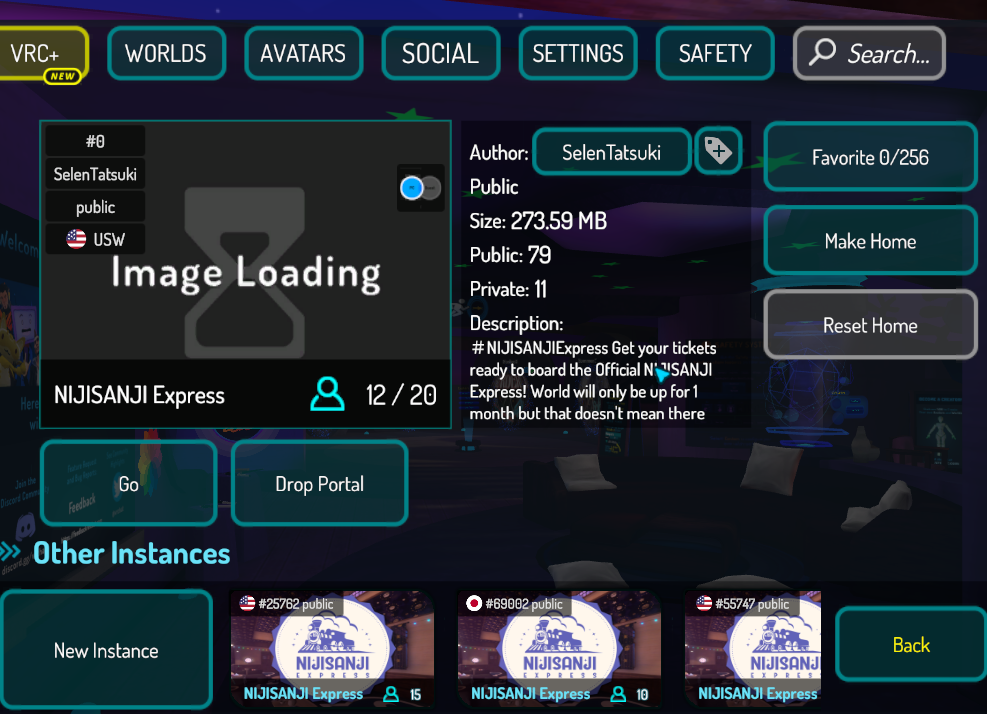This screenshot has width=987, height=714.
Task: Click the Size: 273.59 MB text
Action: coord(538,221)
